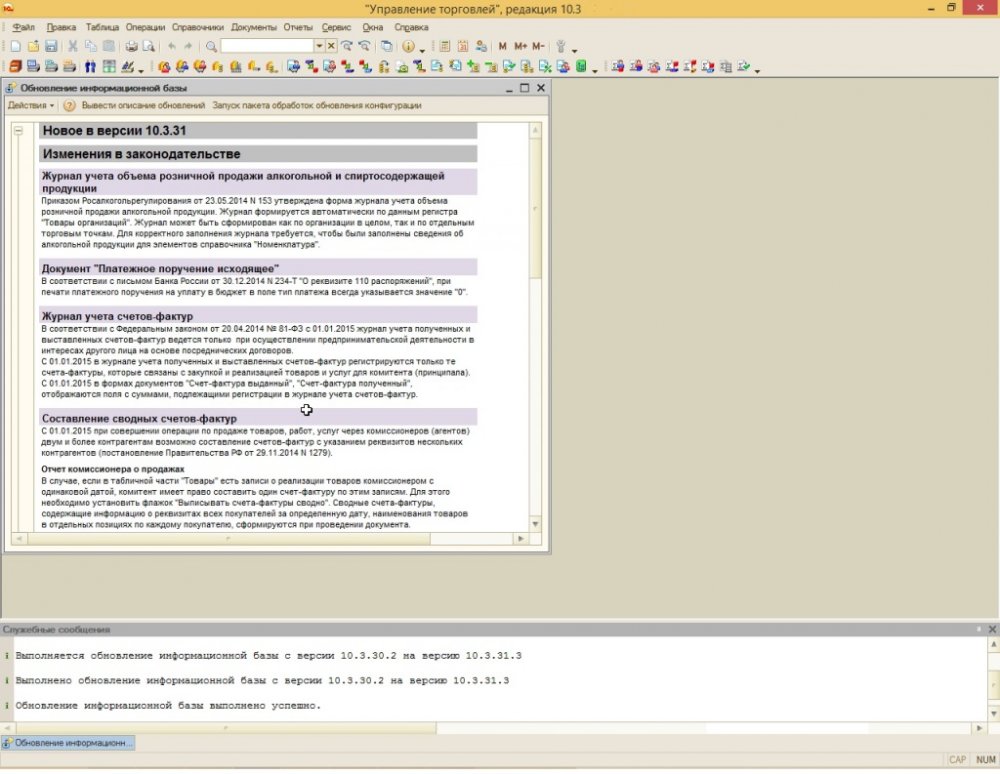
Task: Click the question mark help icon in update window
Action: pyautogui.click(x=69, y=105)
